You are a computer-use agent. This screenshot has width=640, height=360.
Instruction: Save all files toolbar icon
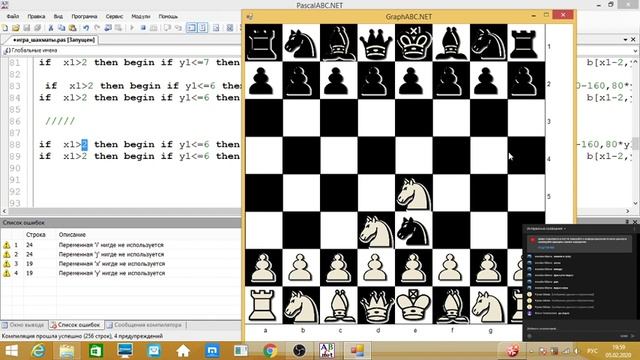[x=37, y=28]
